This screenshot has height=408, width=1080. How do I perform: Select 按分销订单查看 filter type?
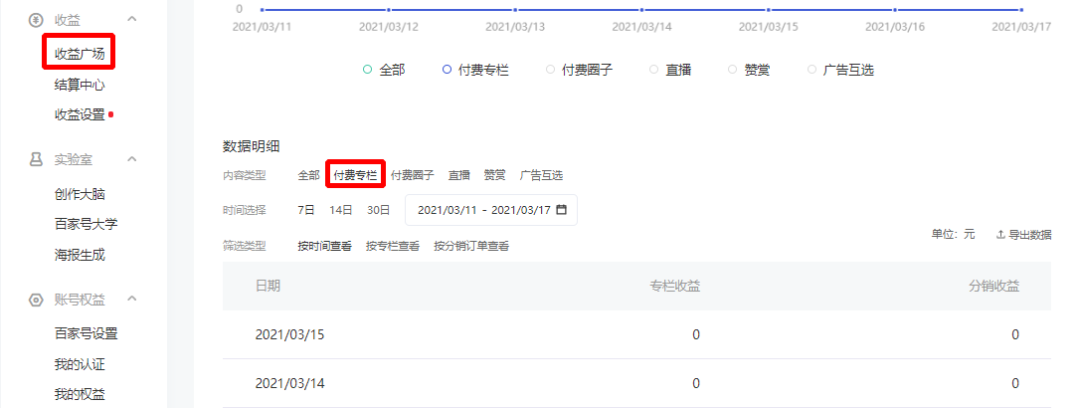pos(471,246)
